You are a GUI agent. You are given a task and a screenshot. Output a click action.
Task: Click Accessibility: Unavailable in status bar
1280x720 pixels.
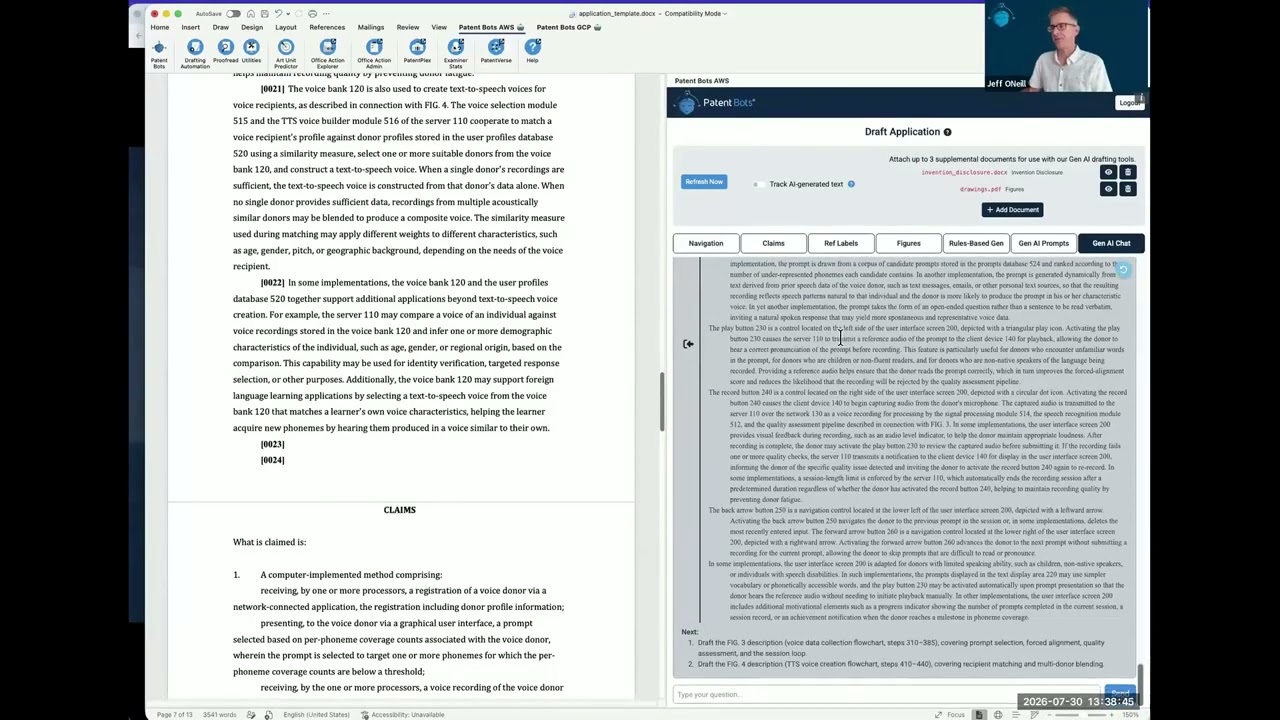[x=402, y=715]
